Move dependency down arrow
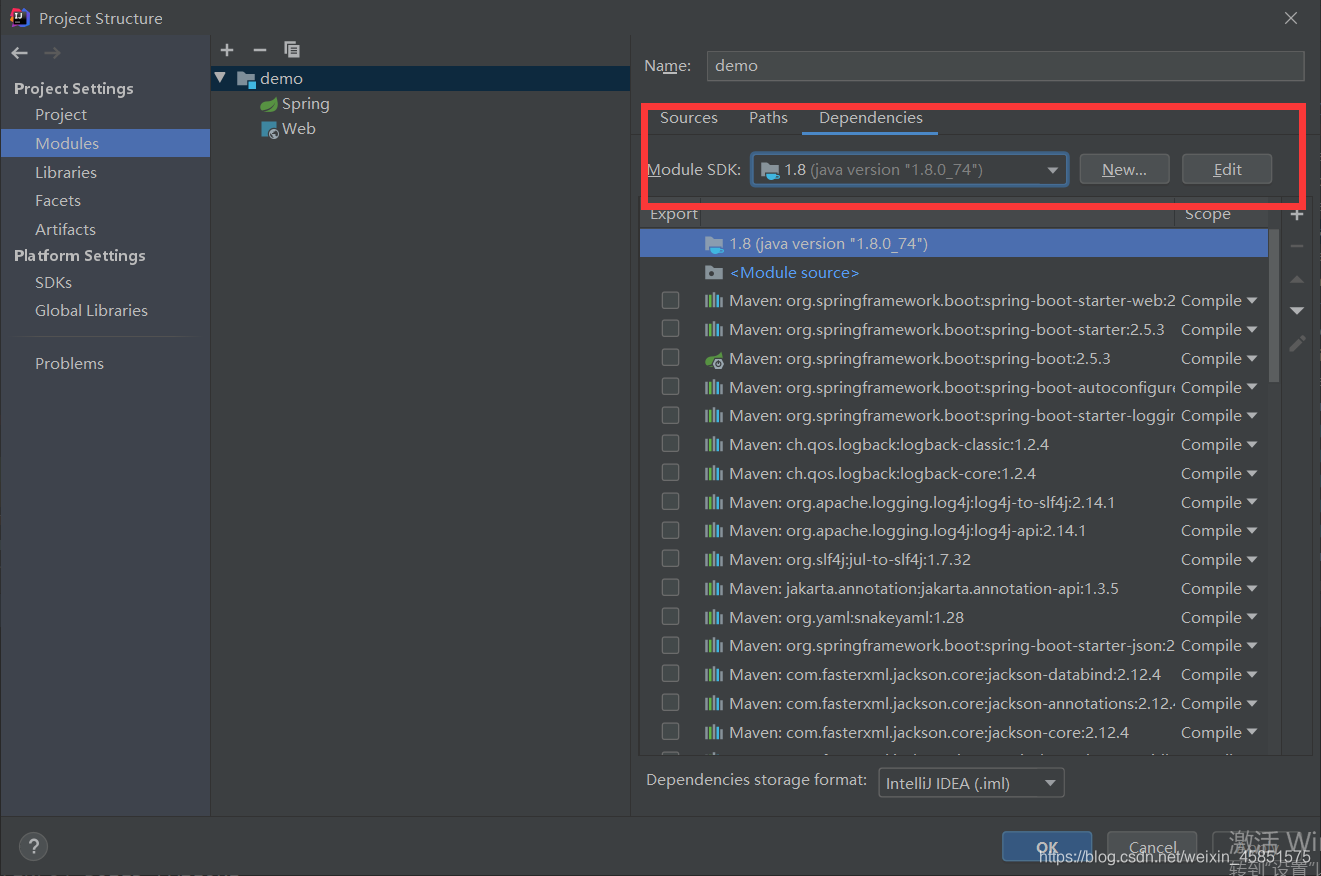Image resolution: width=1321 pixels, height=876 pixels. pyautogui.click(x=1297, y=311)
